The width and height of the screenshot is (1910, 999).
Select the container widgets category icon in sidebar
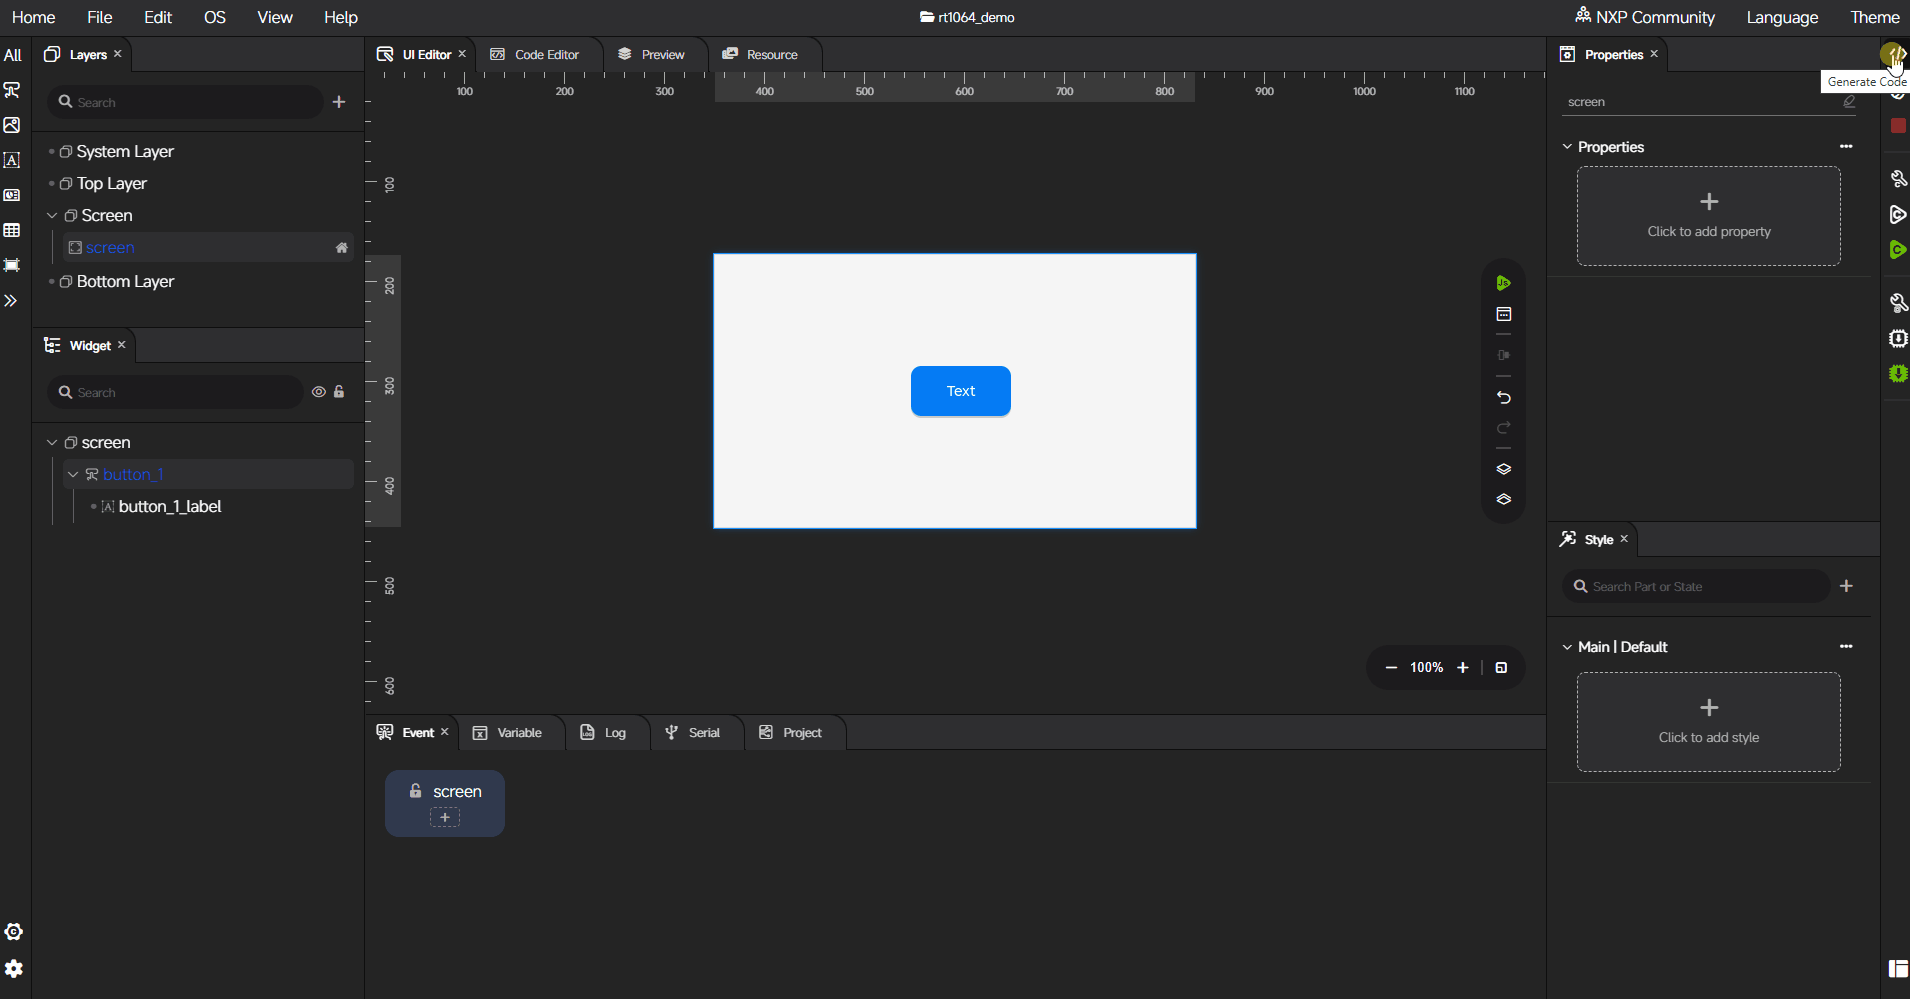pyautogui.click(x=12, y=265)
